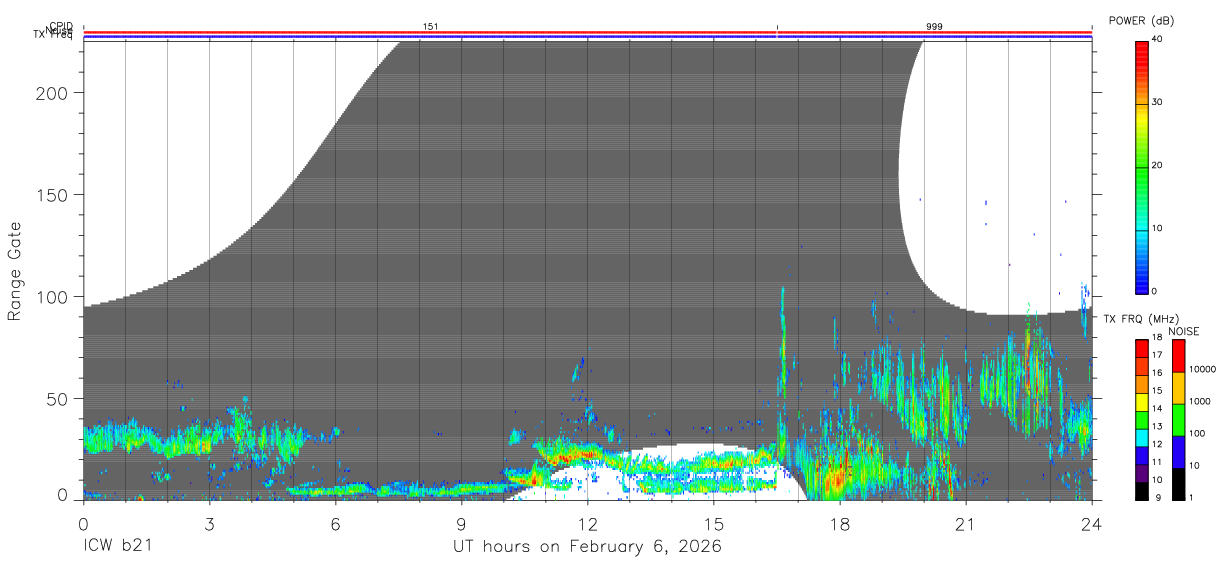1228x567 pixels.
Task: Click the 3 hour tick on the time axis
Action: 209,524
